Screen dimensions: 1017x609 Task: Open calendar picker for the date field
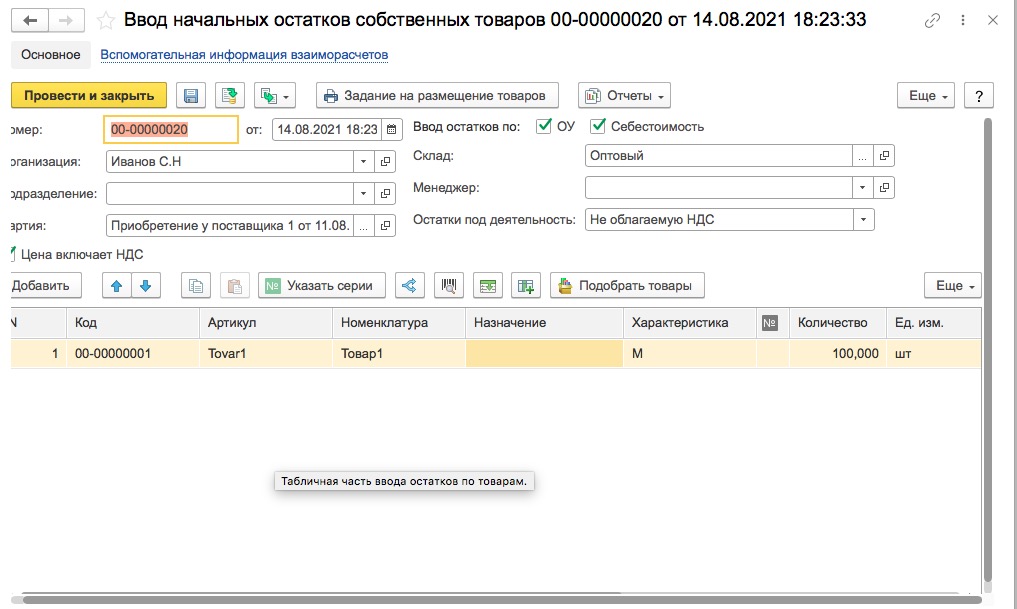pyautogui.click(x=392, y=130)
